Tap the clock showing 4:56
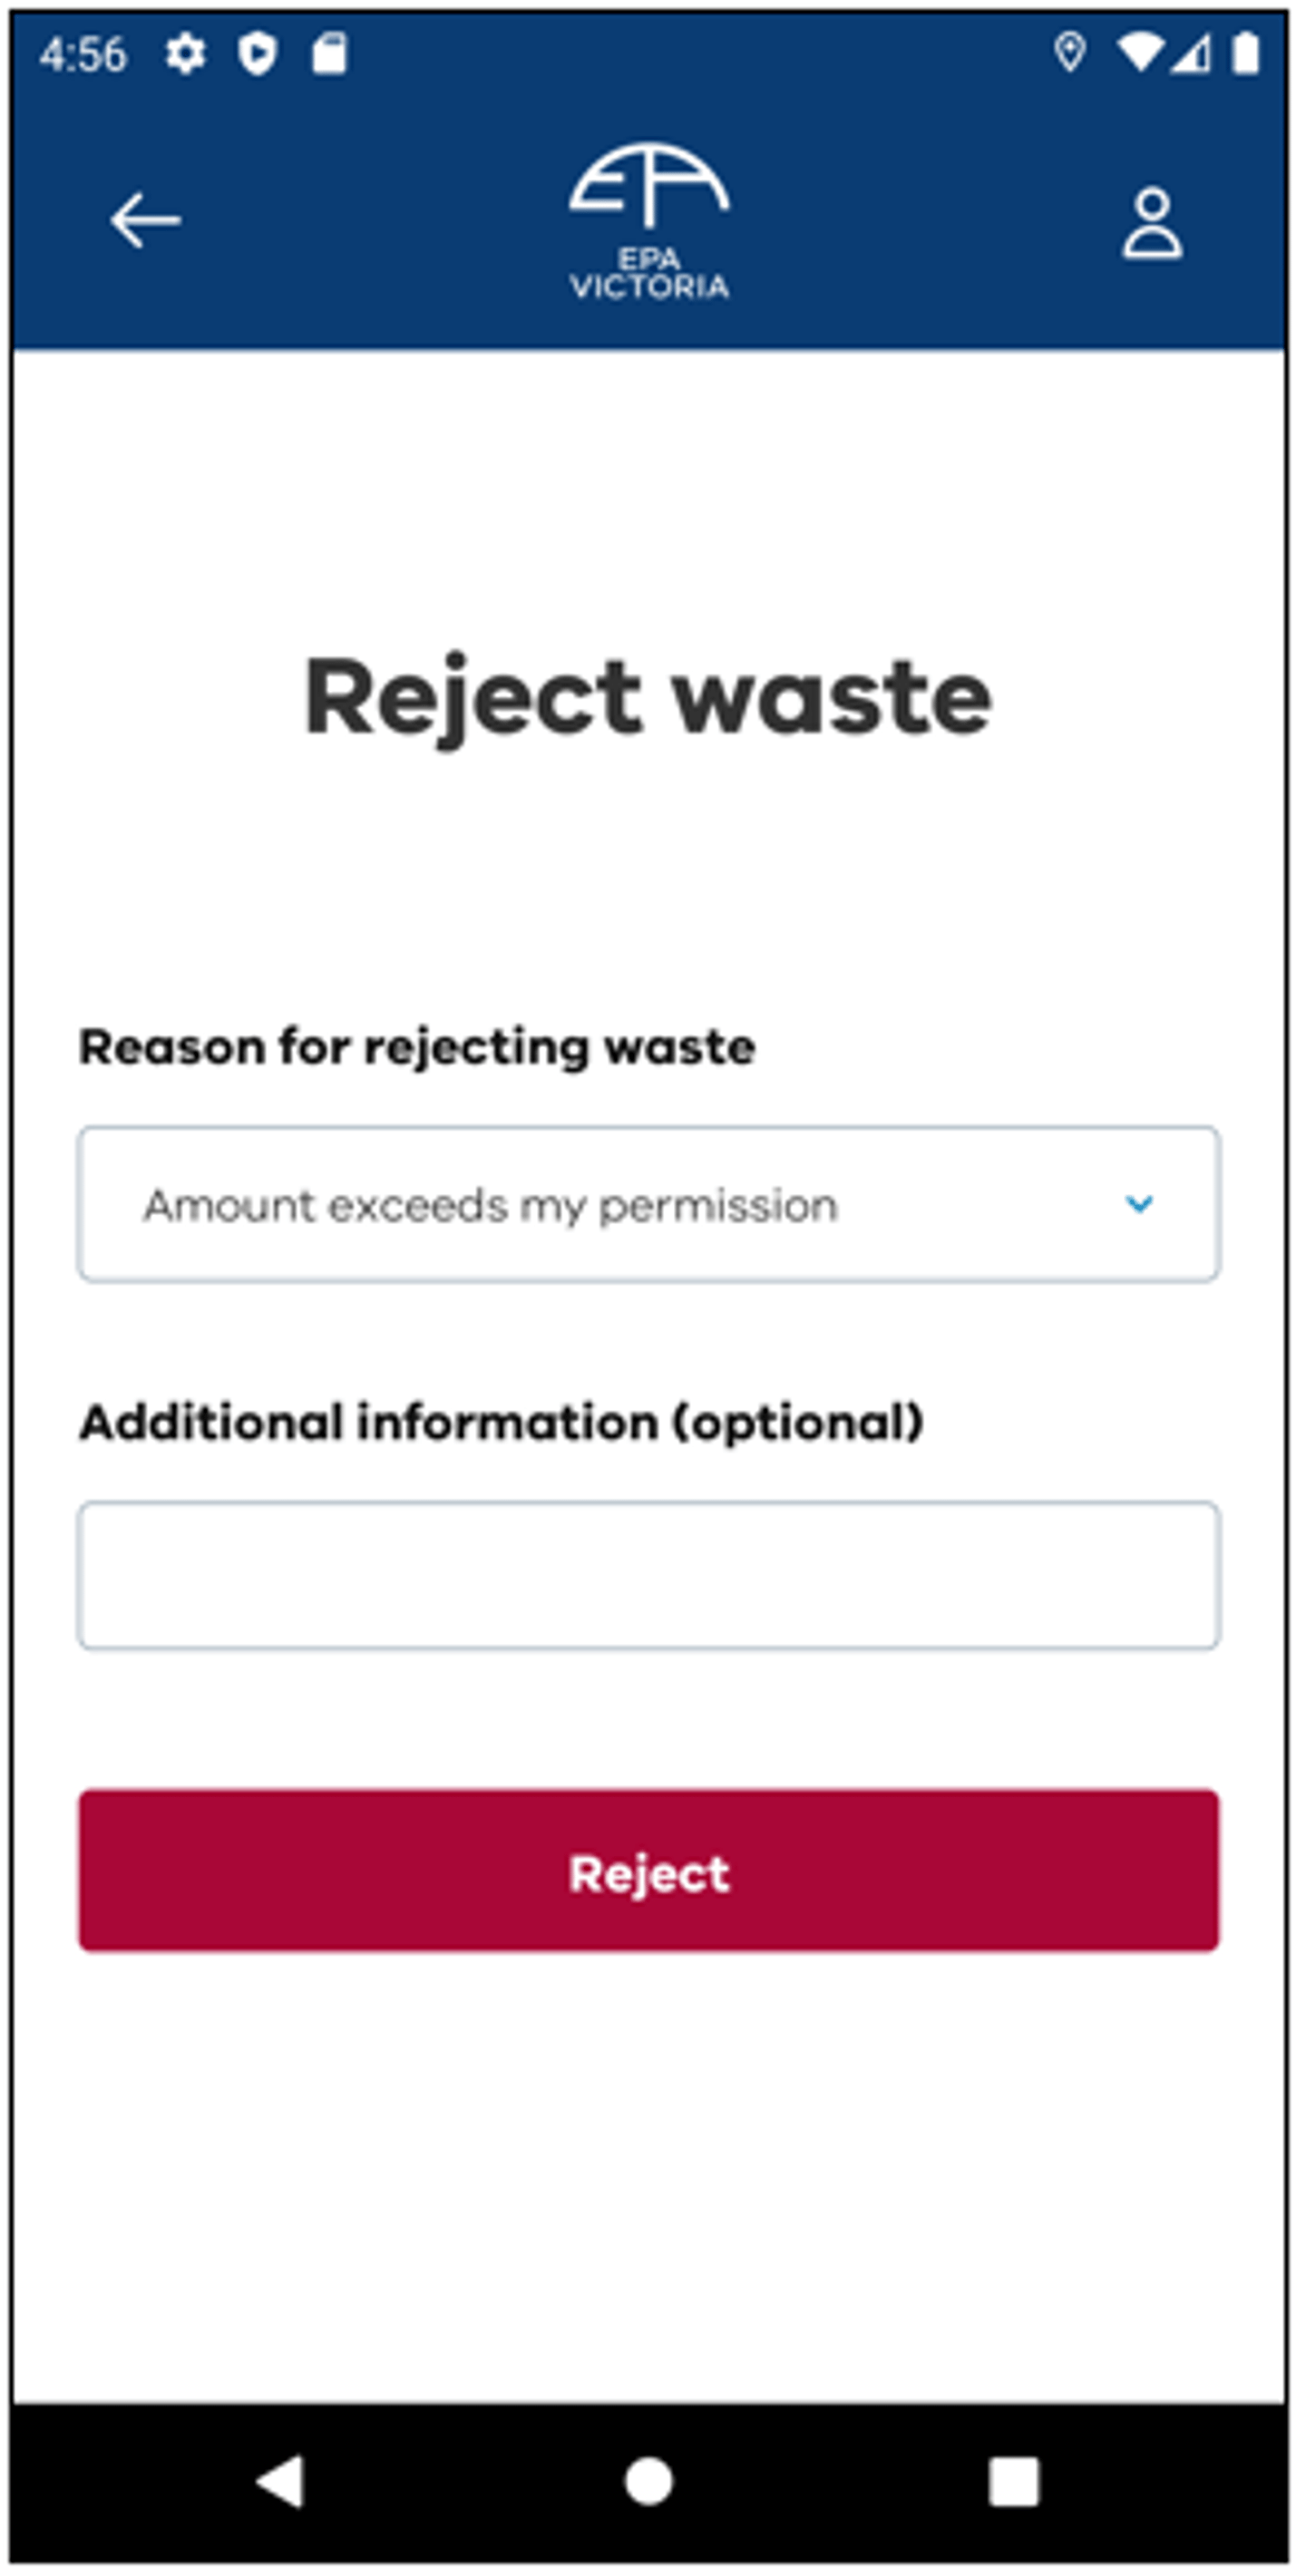The width and height of the screenshot is (1306, 2576). [x=85, y=55]
